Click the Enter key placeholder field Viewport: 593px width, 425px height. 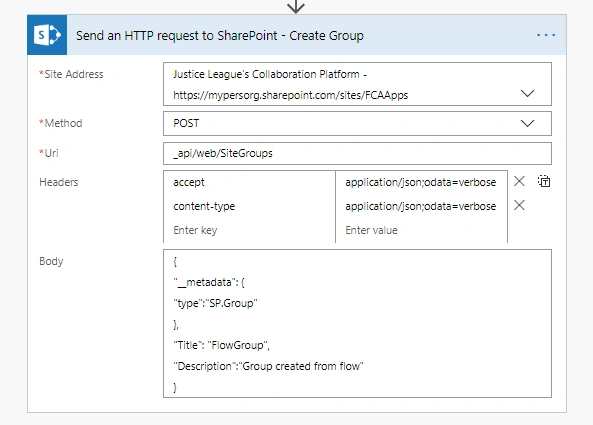click(250, 230)
